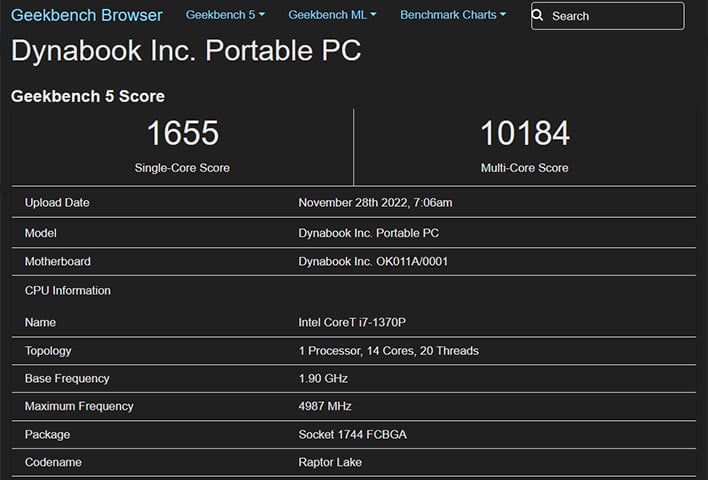
Task: Click the Multi-Core Score label
Action: click(x=524, y=168)
